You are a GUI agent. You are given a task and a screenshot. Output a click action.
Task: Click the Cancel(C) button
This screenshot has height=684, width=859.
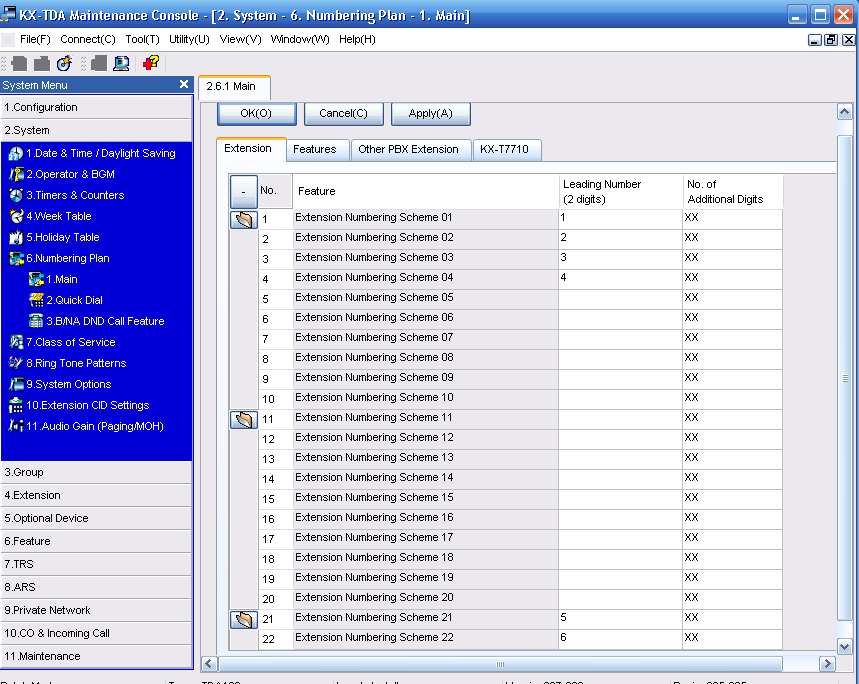coord(343,114)
